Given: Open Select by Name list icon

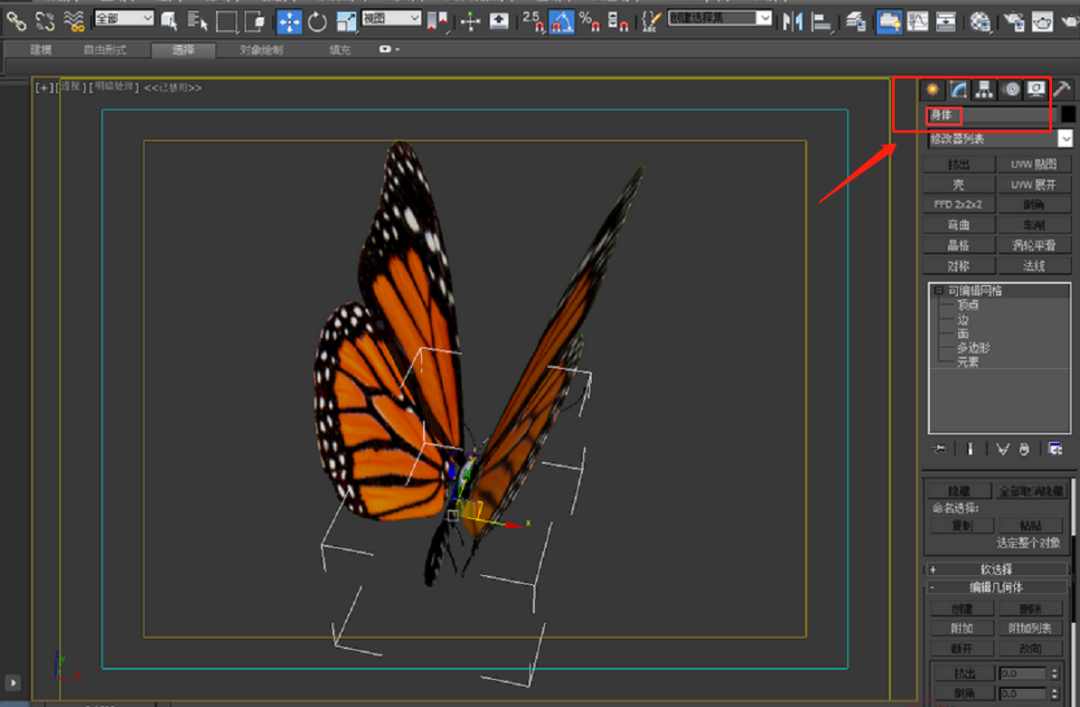Looking at the screenshot, I should [x=198, y=21].
